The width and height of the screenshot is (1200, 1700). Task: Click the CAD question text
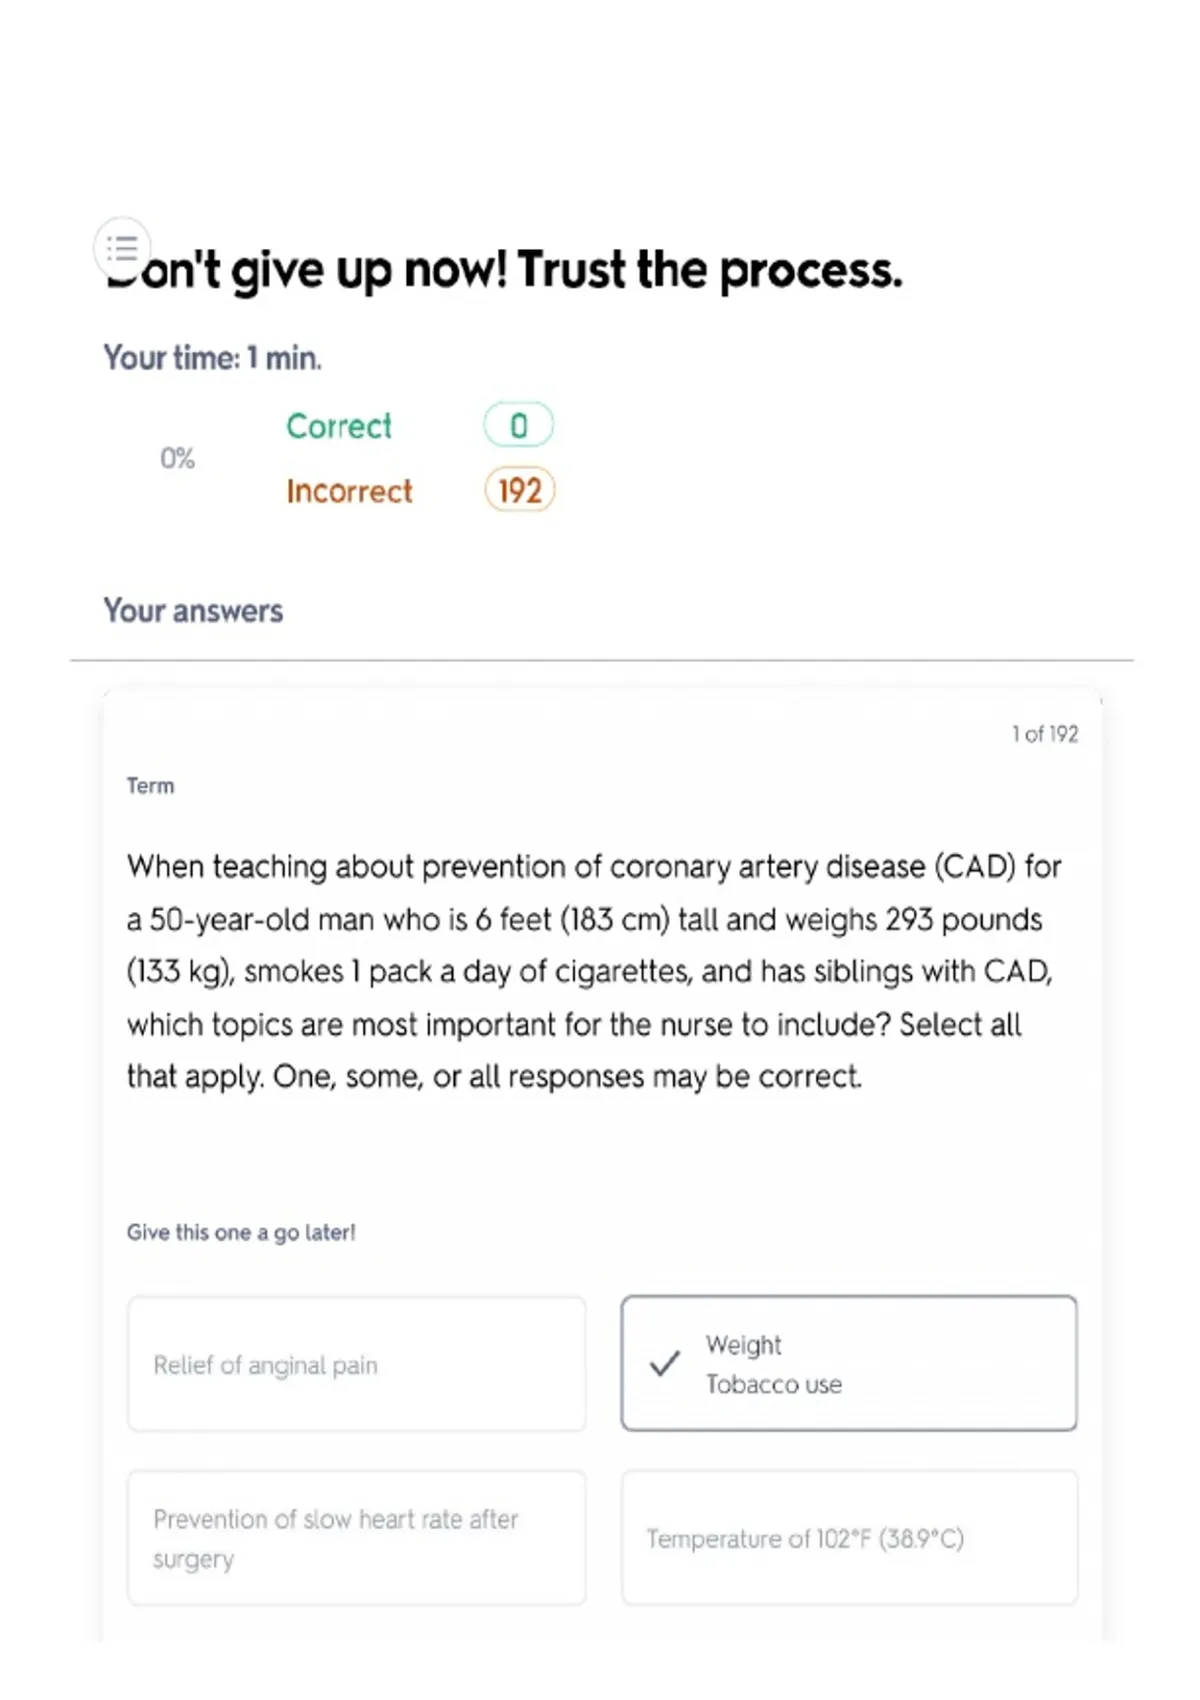coord(594,971)
